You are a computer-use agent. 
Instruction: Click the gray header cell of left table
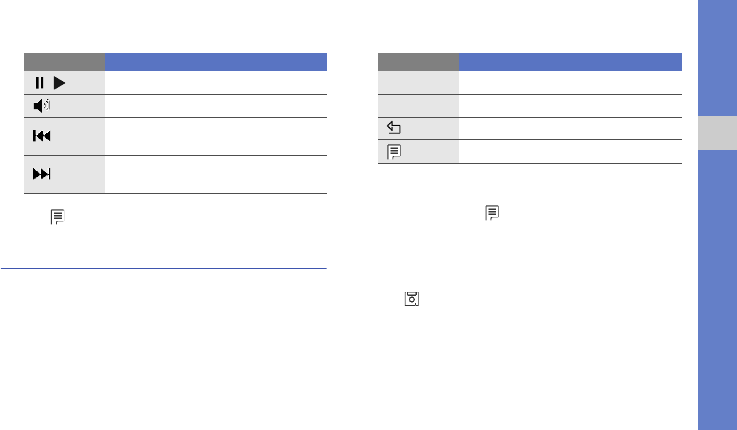(x=65, y=61)
